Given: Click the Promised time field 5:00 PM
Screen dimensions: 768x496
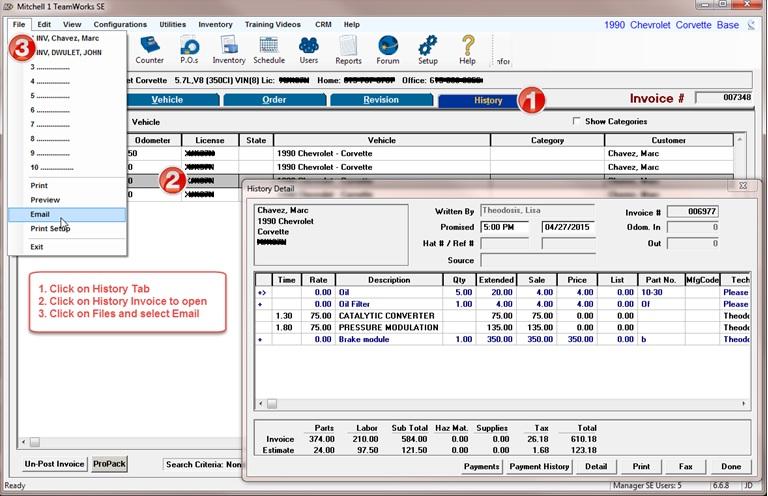Looking at the screenshot, I should coord(504,227).
